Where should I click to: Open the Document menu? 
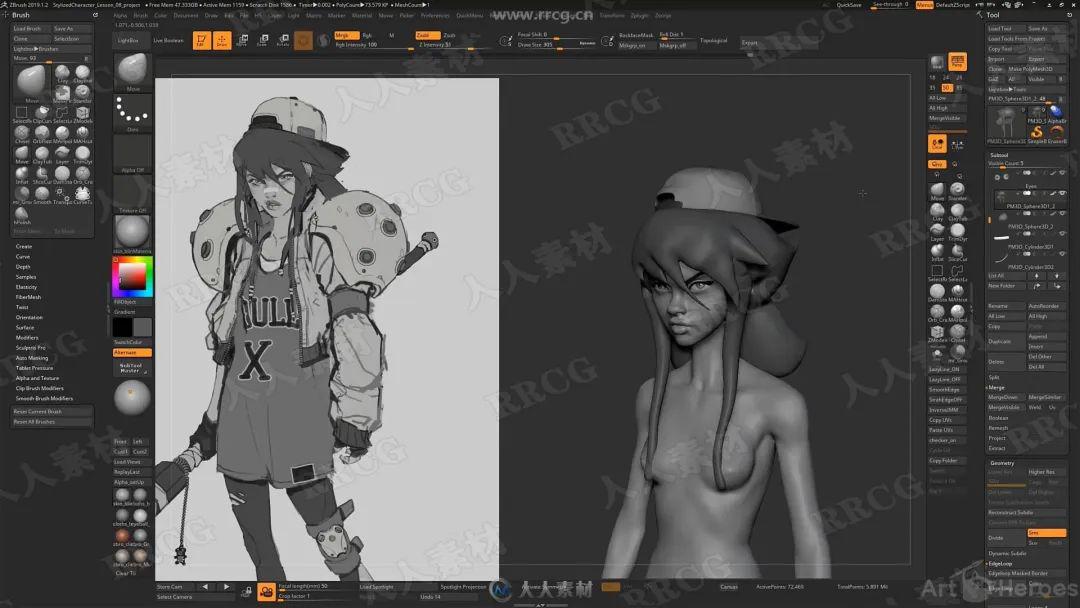click(186, 15)
